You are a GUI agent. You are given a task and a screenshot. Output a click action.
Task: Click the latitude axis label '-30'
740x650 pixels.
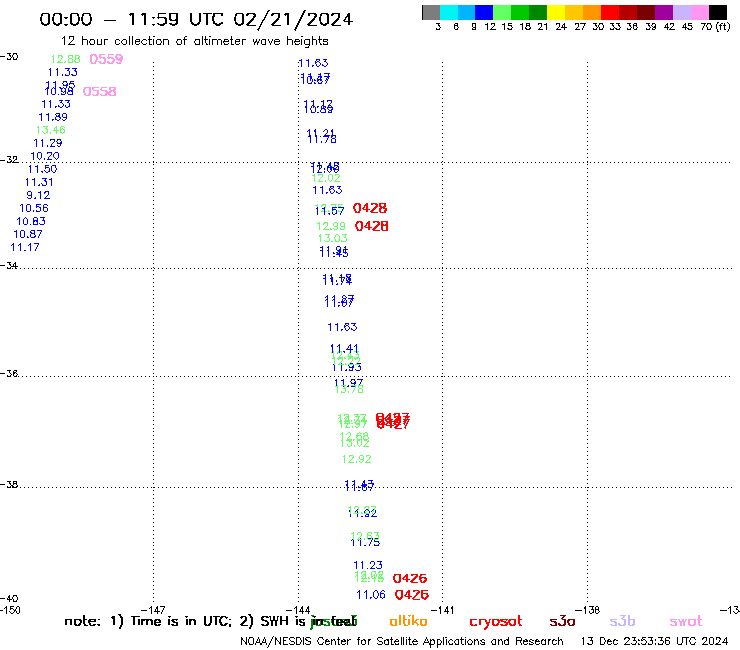click(9, 57)
